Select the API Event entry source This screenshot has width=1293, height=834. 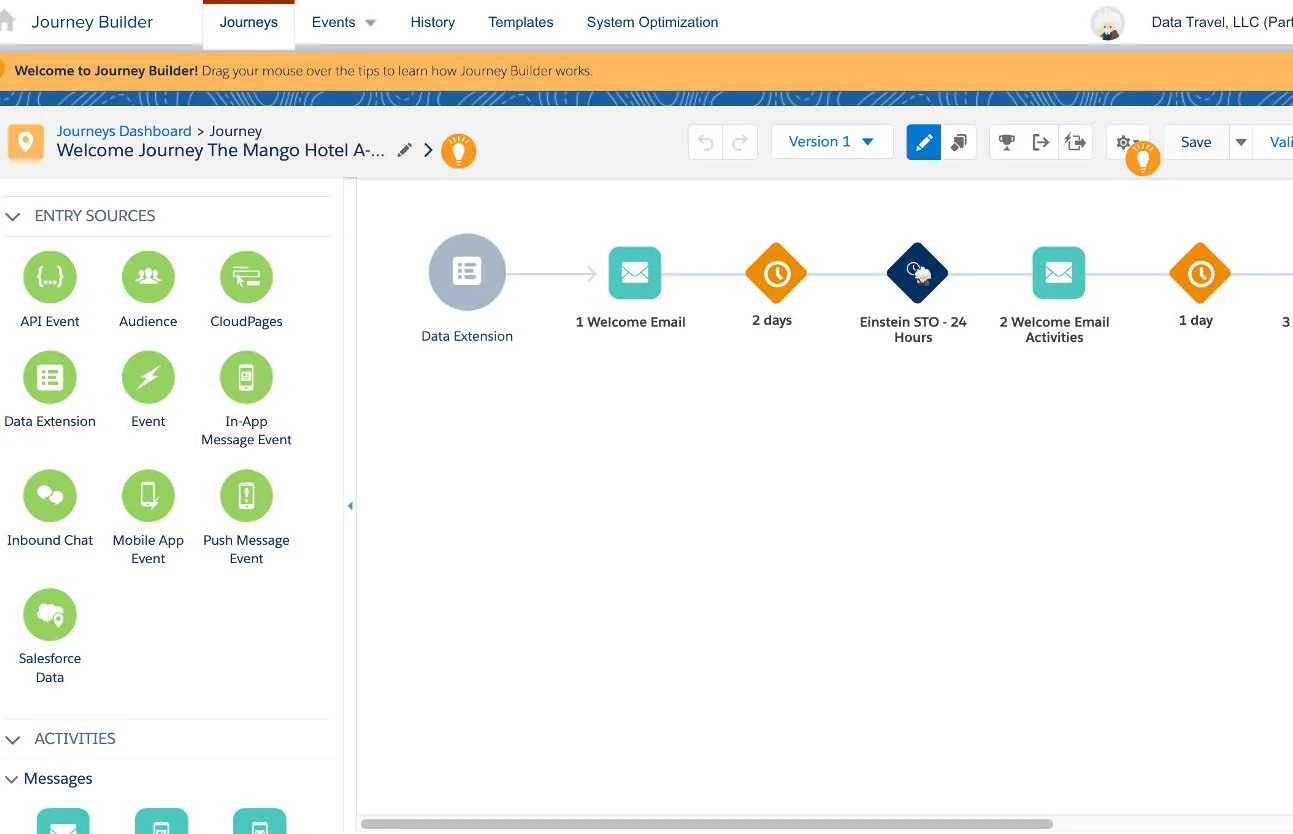coord(50,277)
